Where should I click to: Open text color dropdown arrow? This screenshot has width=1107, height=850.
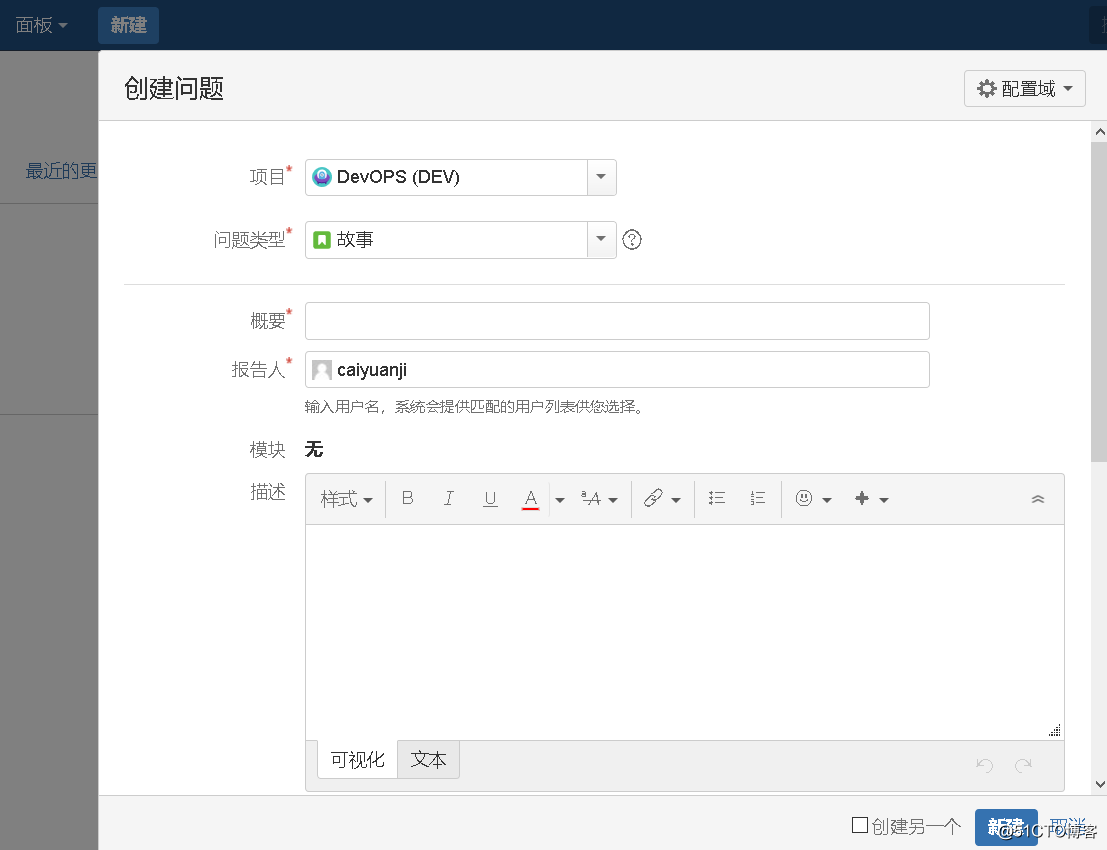click(x=560, y=500)
